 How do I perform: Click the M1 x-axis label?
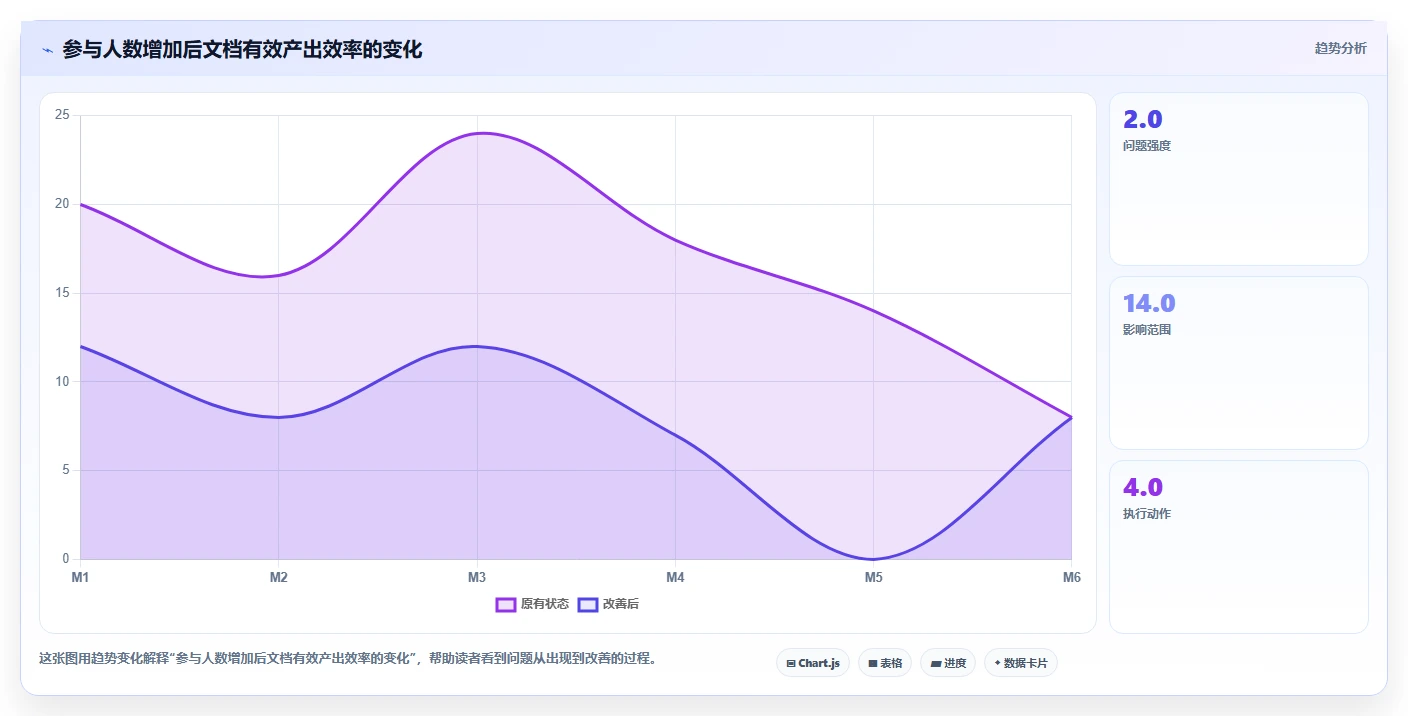click(80, 577)
